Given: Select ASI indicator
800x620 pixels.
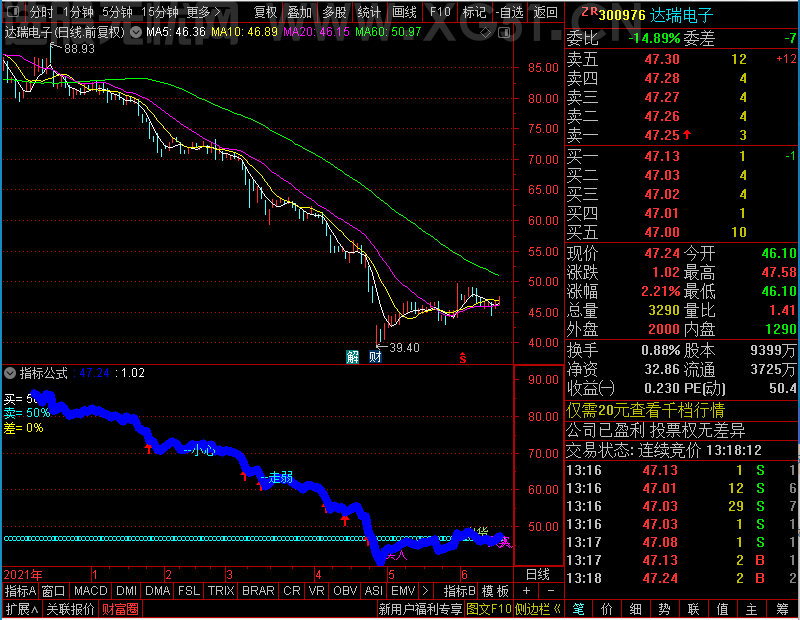Looking at the screenshot, I should point(374,591).
